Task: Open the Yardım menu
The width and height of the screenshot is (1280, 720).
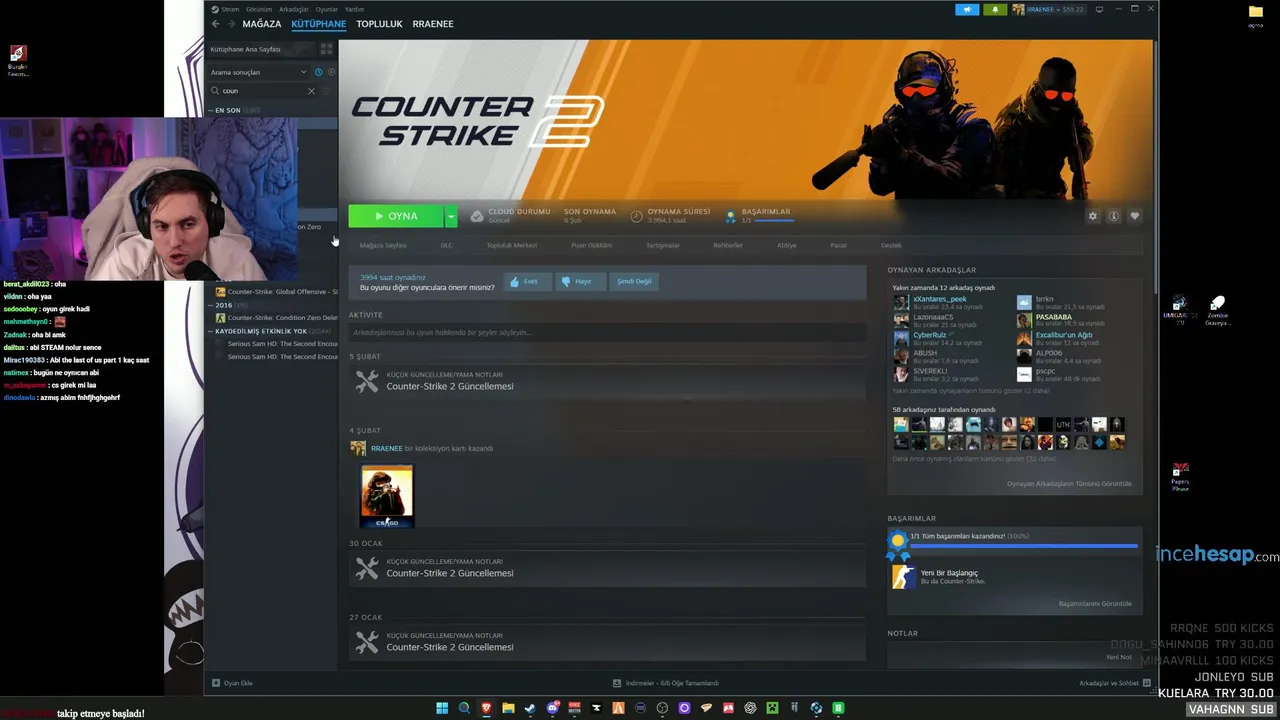Action: 355,9
